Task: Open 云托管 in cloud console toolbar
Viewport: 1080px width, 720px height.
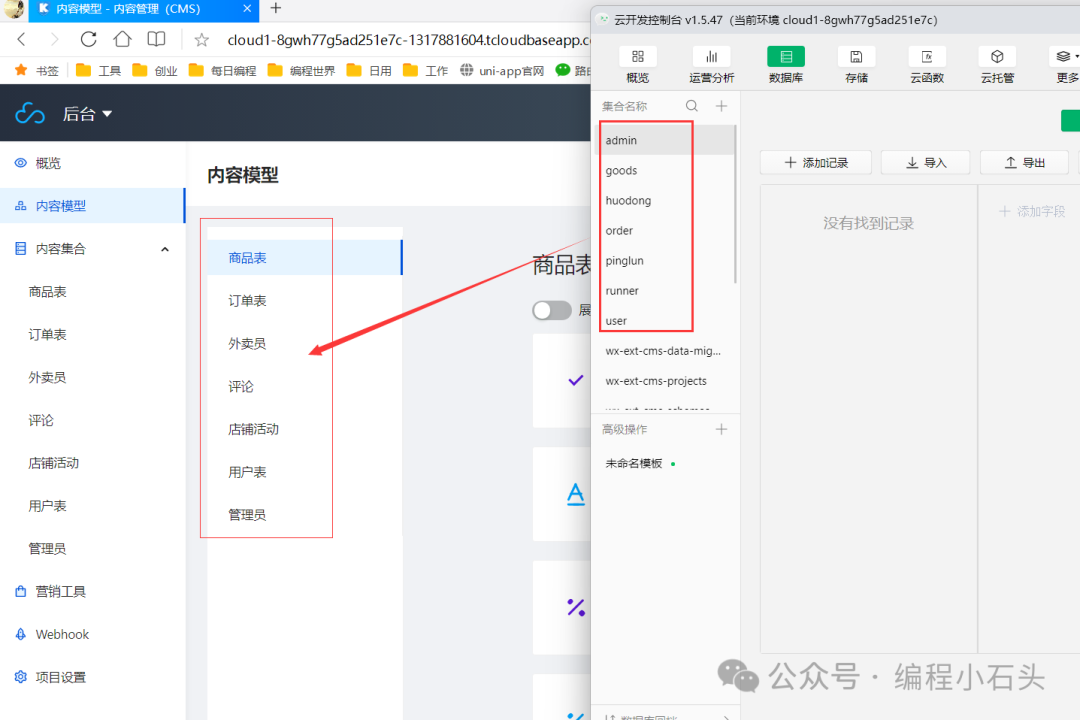Action: click(x=997, y=65)
